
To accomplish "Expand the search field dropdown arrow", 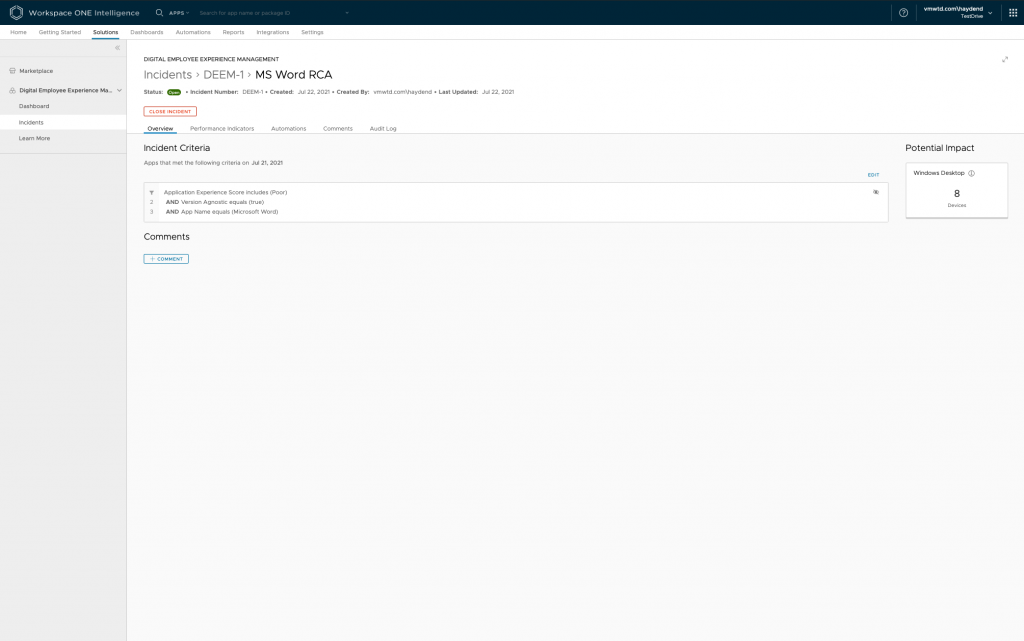I will (347, 13).
